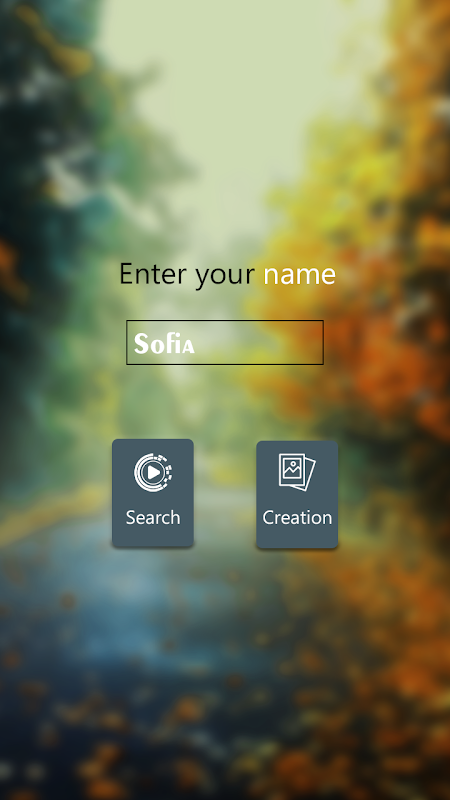Viewport: 450px width, 800px height.
Task: Click the white word 'name' in heading
Action: click(x=299, y=274)
